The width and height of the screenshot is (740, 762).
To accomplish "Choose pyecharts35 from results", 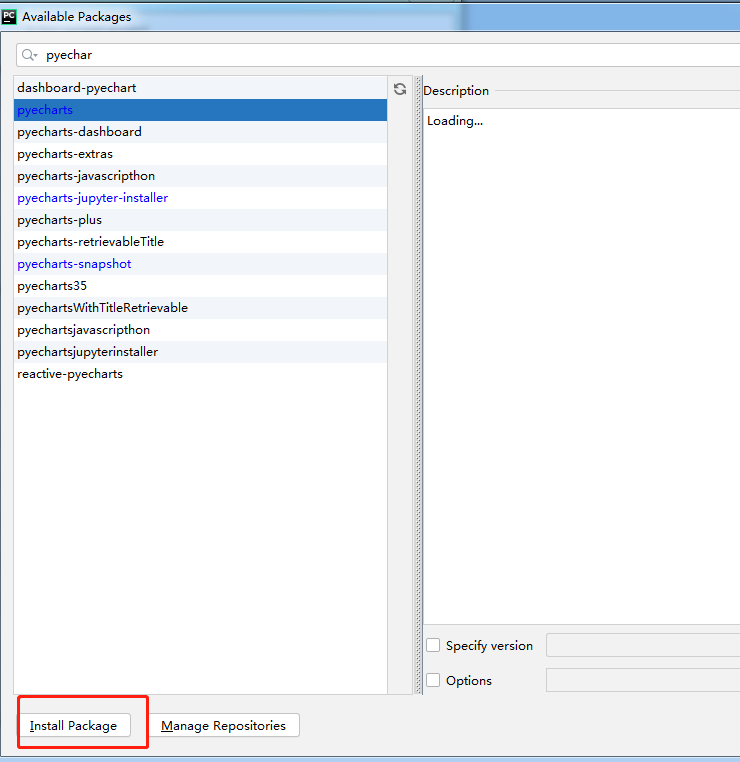I will pos(52,286).
